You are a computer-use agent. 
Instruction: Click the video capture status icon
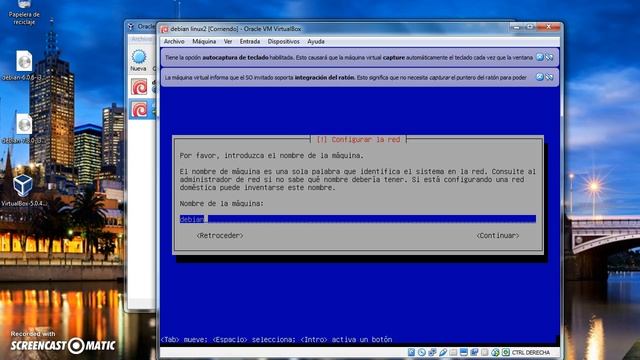(474, 352)
